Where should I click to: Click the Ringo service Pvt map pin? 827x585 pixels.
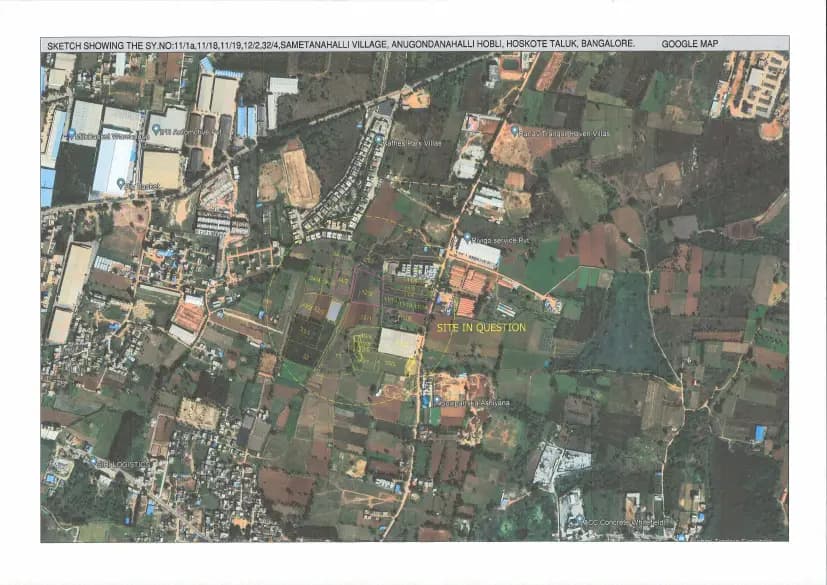467,238
